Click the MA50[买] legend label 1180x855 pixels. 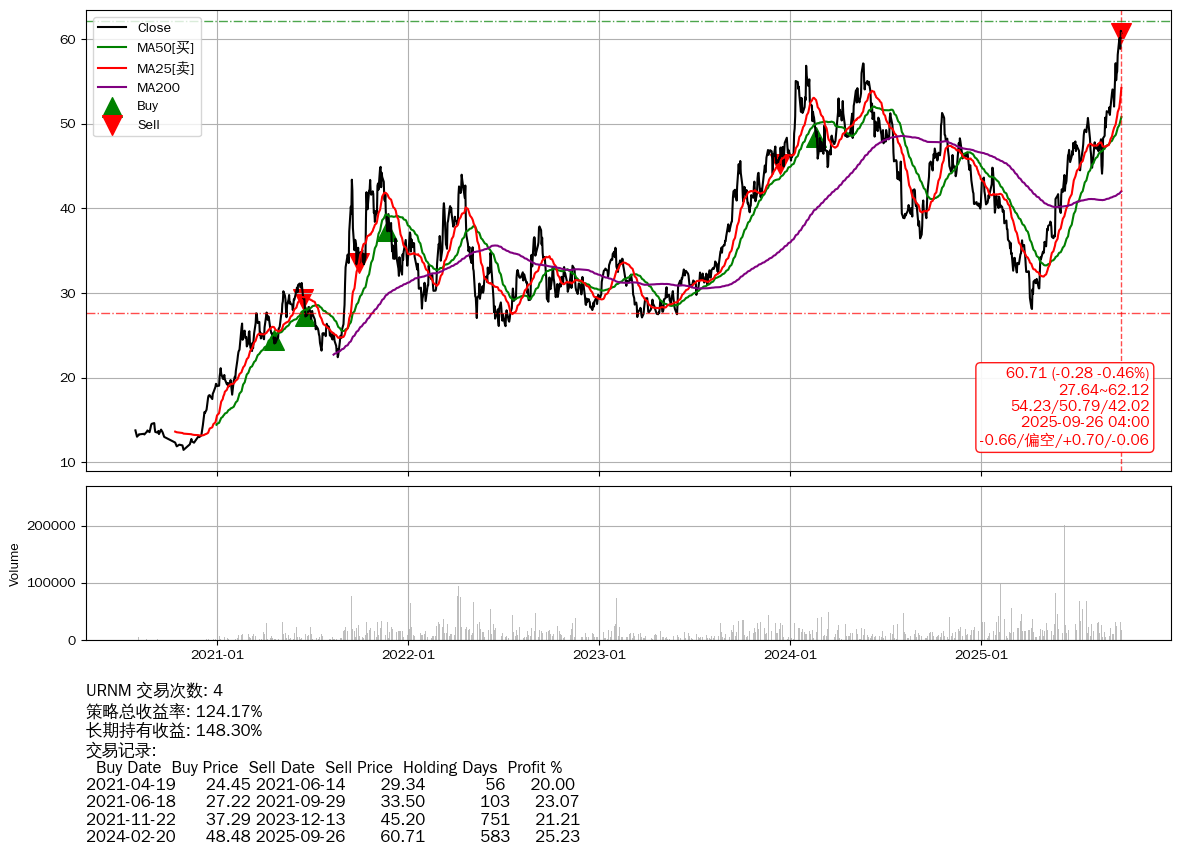click(x=165, y=48)
